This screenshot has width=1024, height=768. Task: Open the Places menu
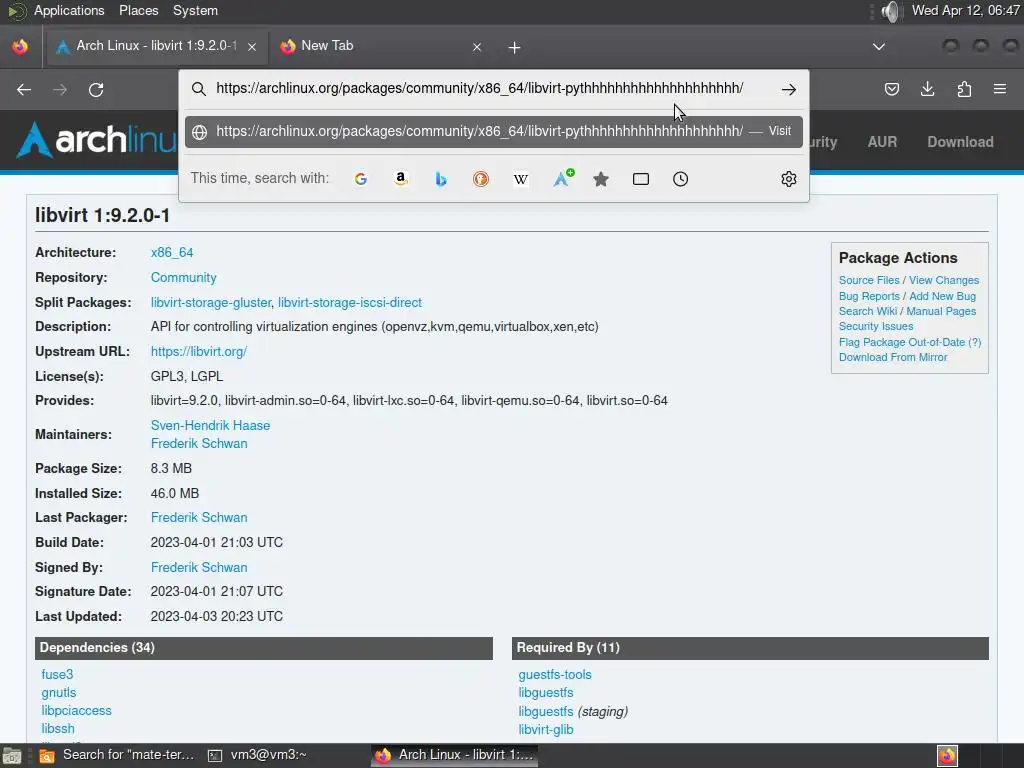138,10
